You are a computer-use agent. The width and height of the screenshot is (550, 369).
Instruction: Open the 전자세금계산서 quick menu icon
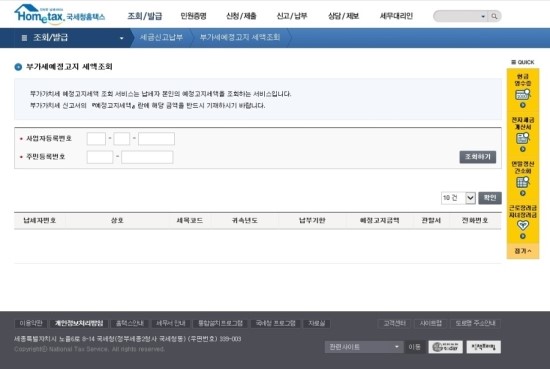(x=523, y=138)
